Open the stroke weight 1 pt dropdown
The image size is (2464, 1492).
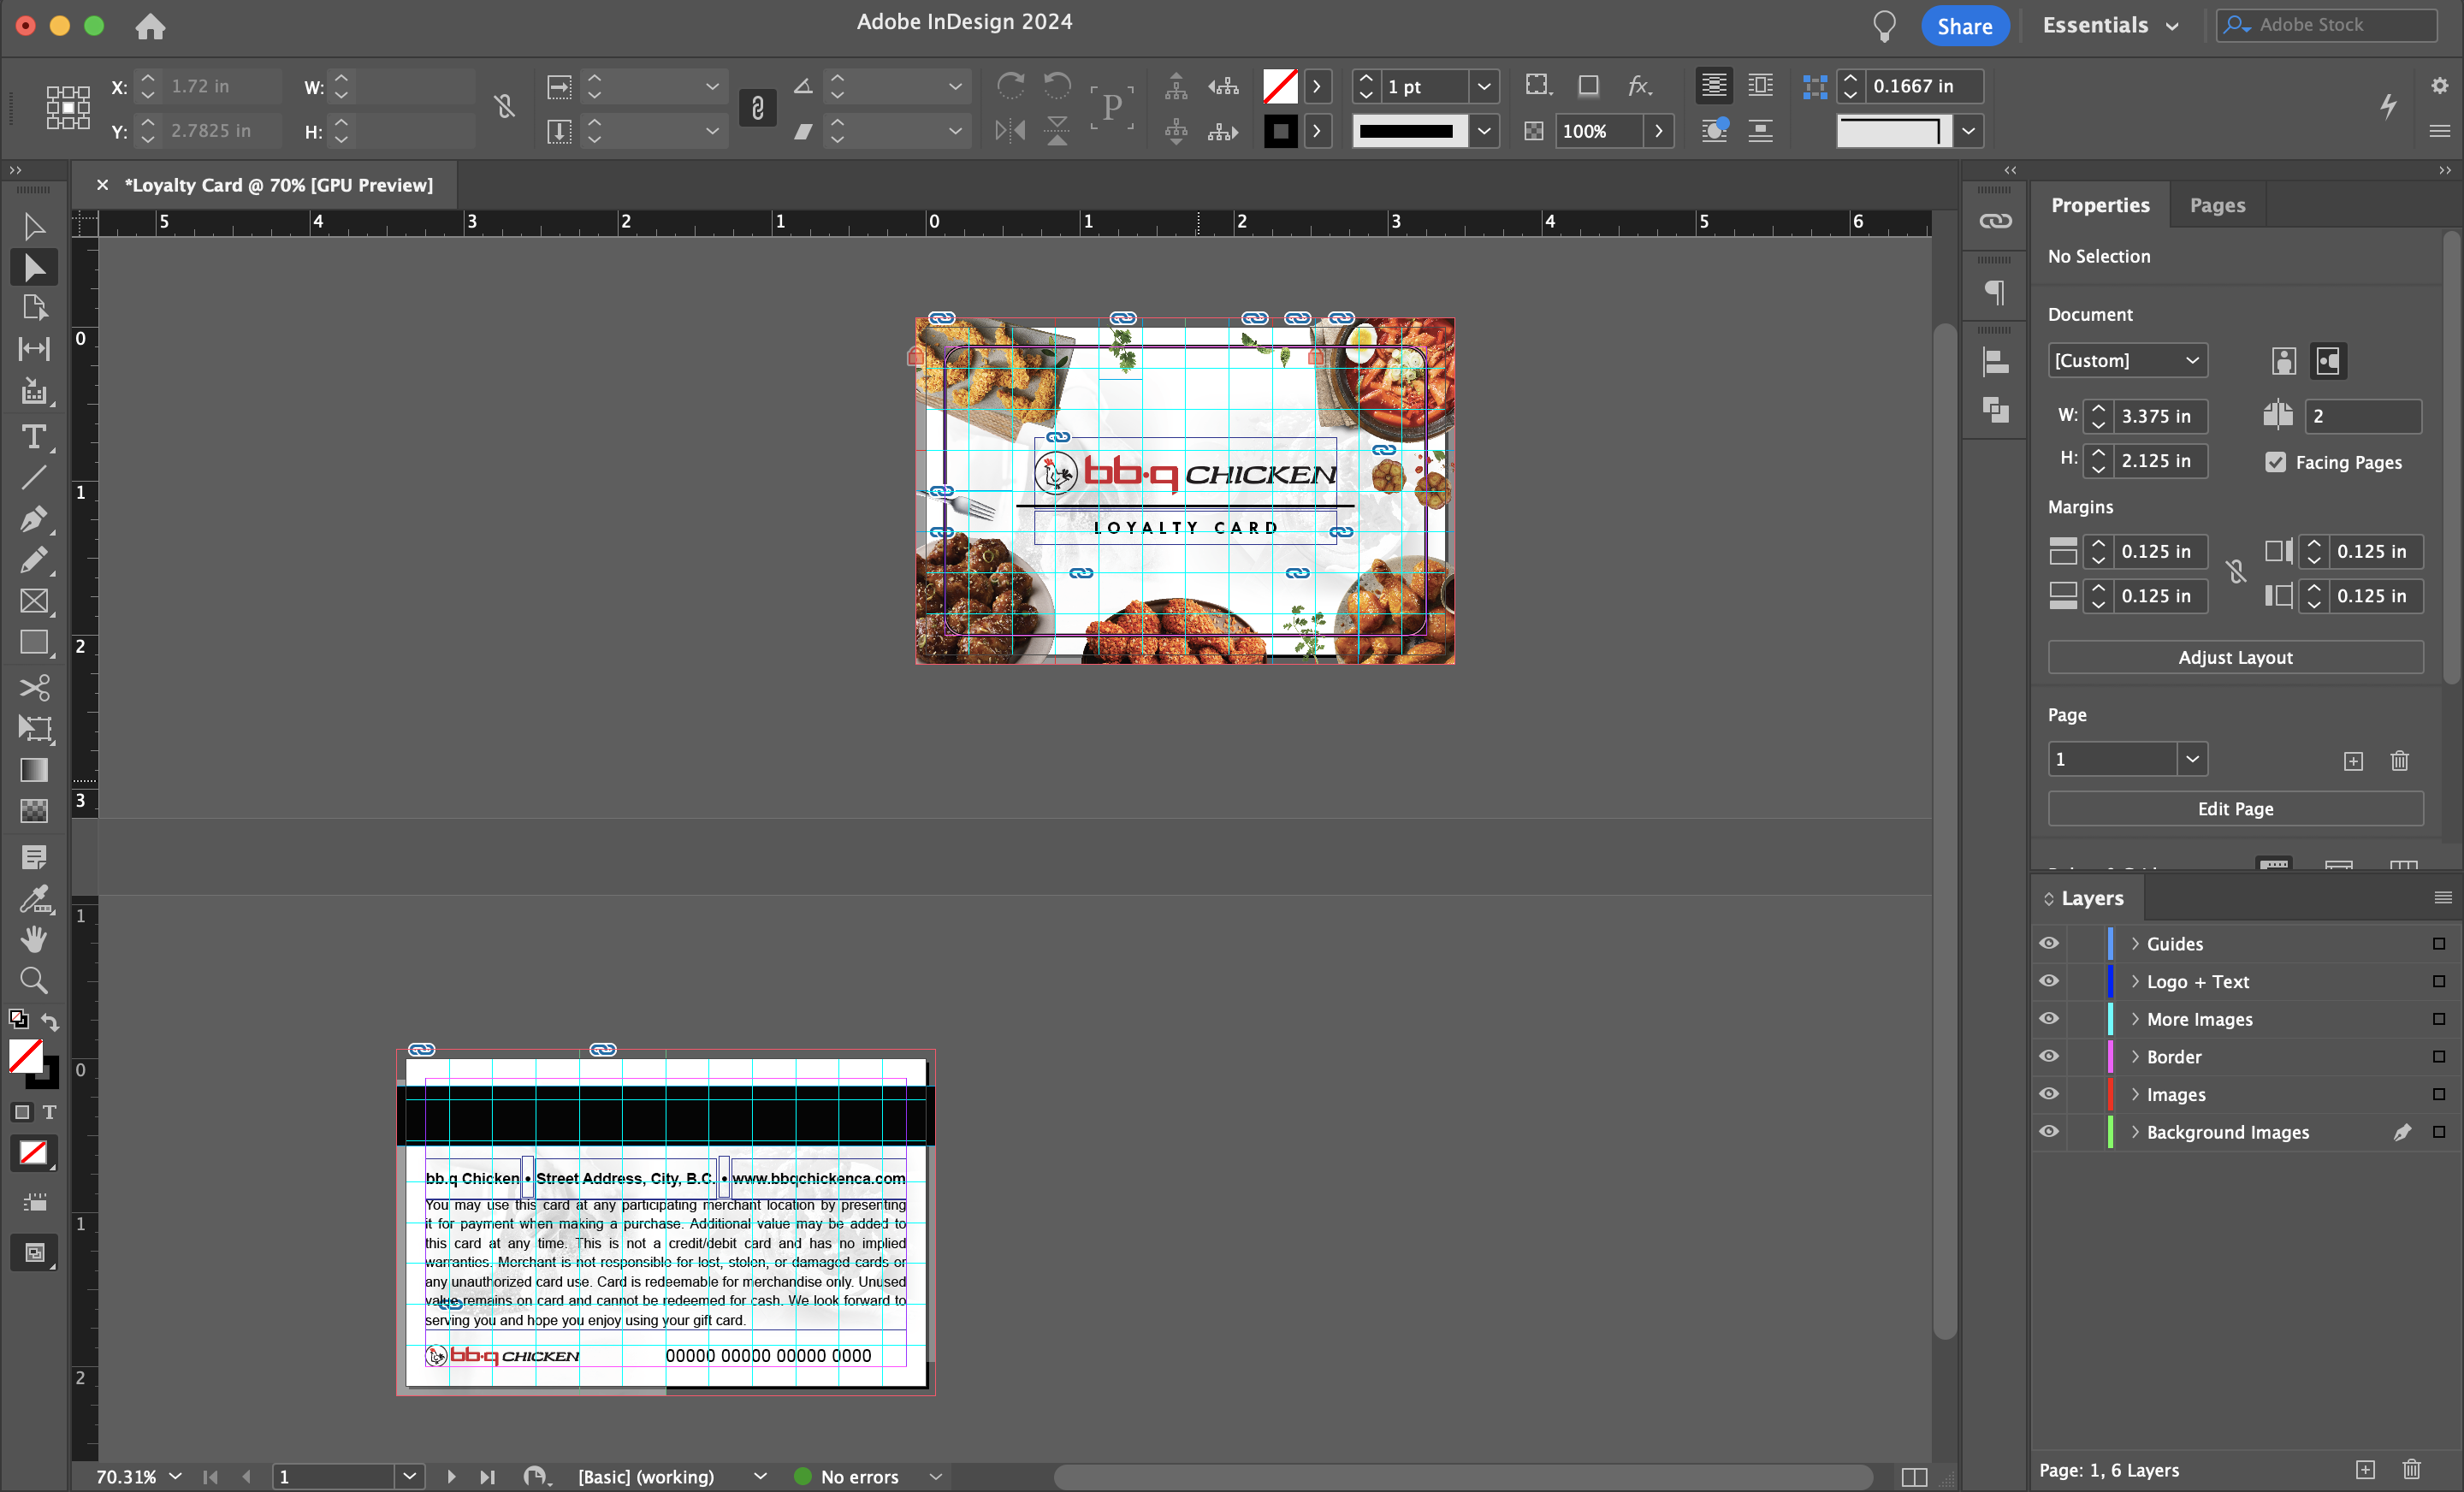tap(1485, 86)
